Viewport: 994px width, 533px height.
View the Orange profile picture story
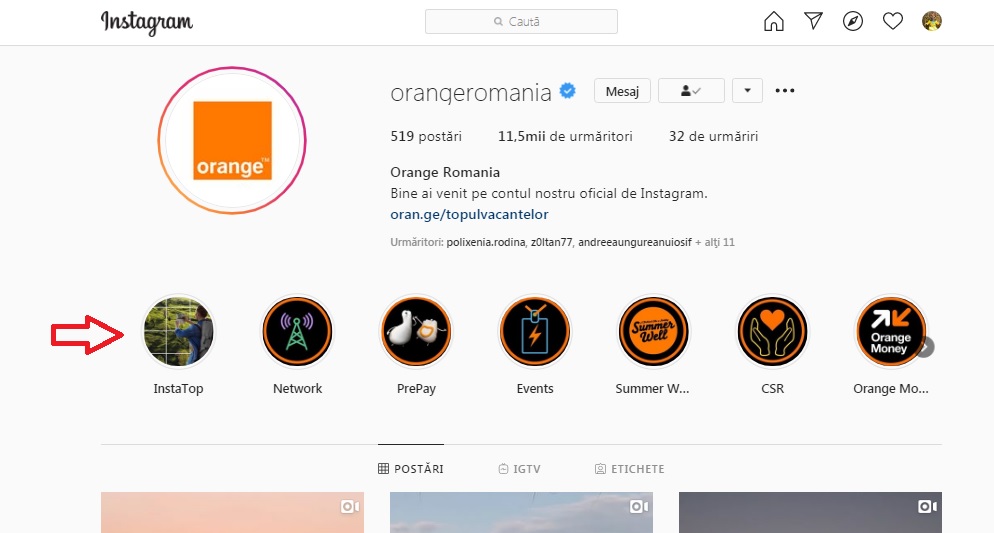(232, 140)
